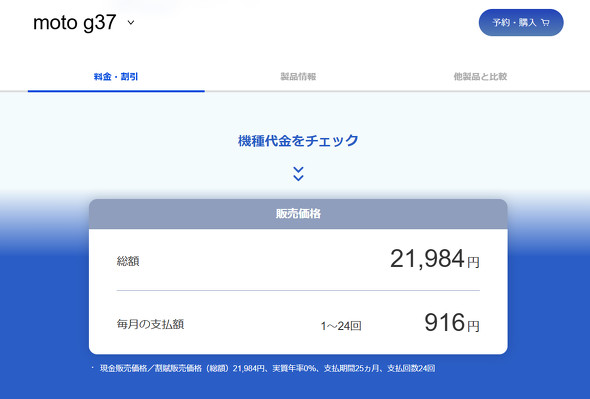Click the moto g37 product title
The width and height of the screenshot is (590, 399).
75,23
